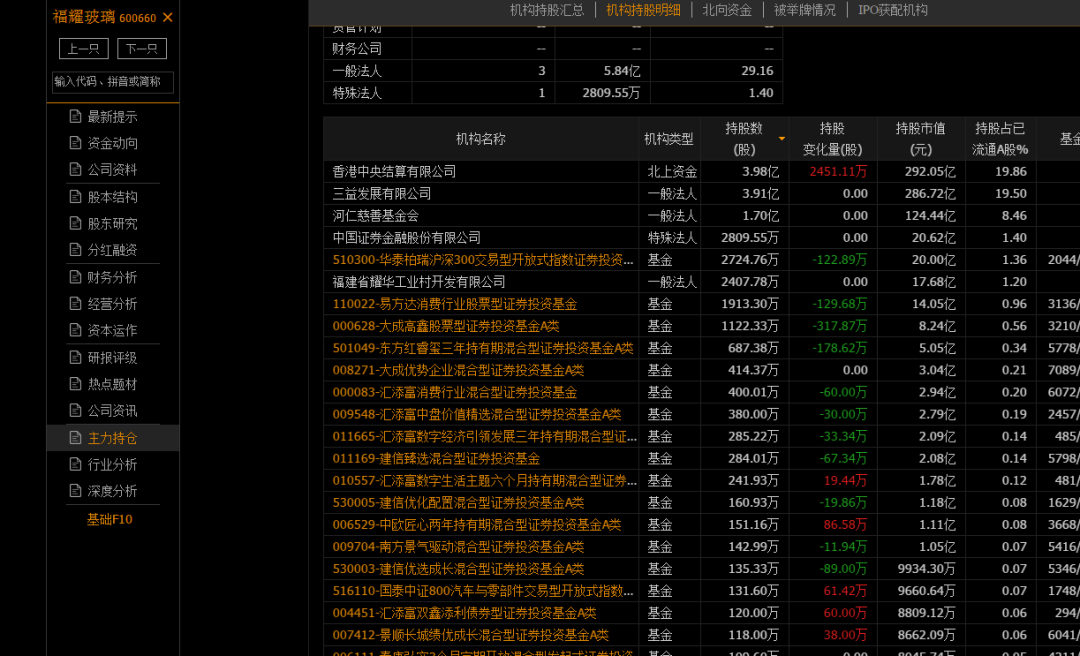Click 一般法人 row in summary table
Screen dimensions: 1080x656
552,71
